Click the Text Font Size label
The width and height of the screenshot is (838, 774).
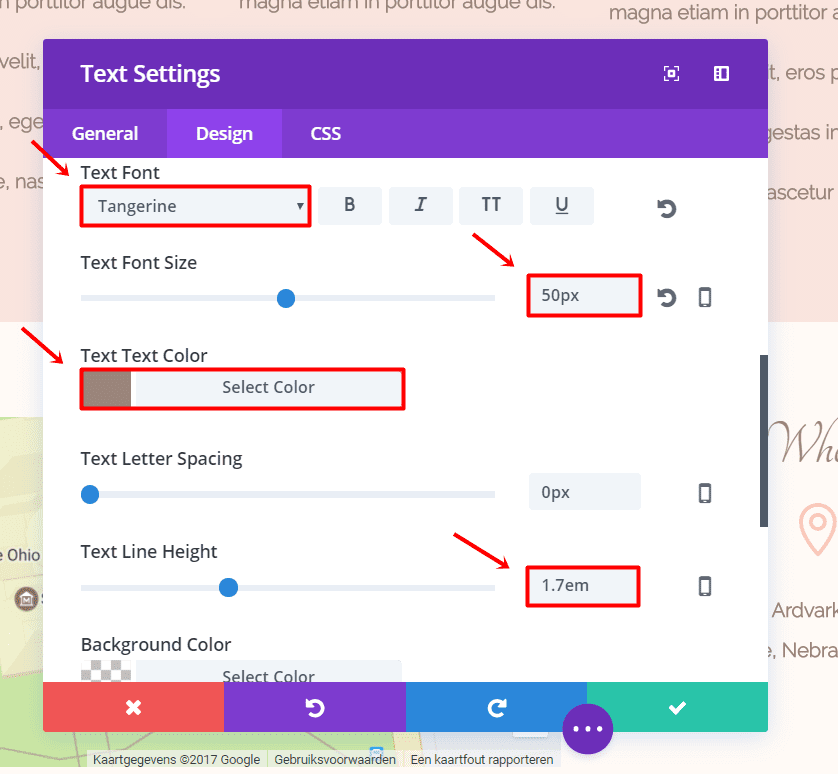138,262
